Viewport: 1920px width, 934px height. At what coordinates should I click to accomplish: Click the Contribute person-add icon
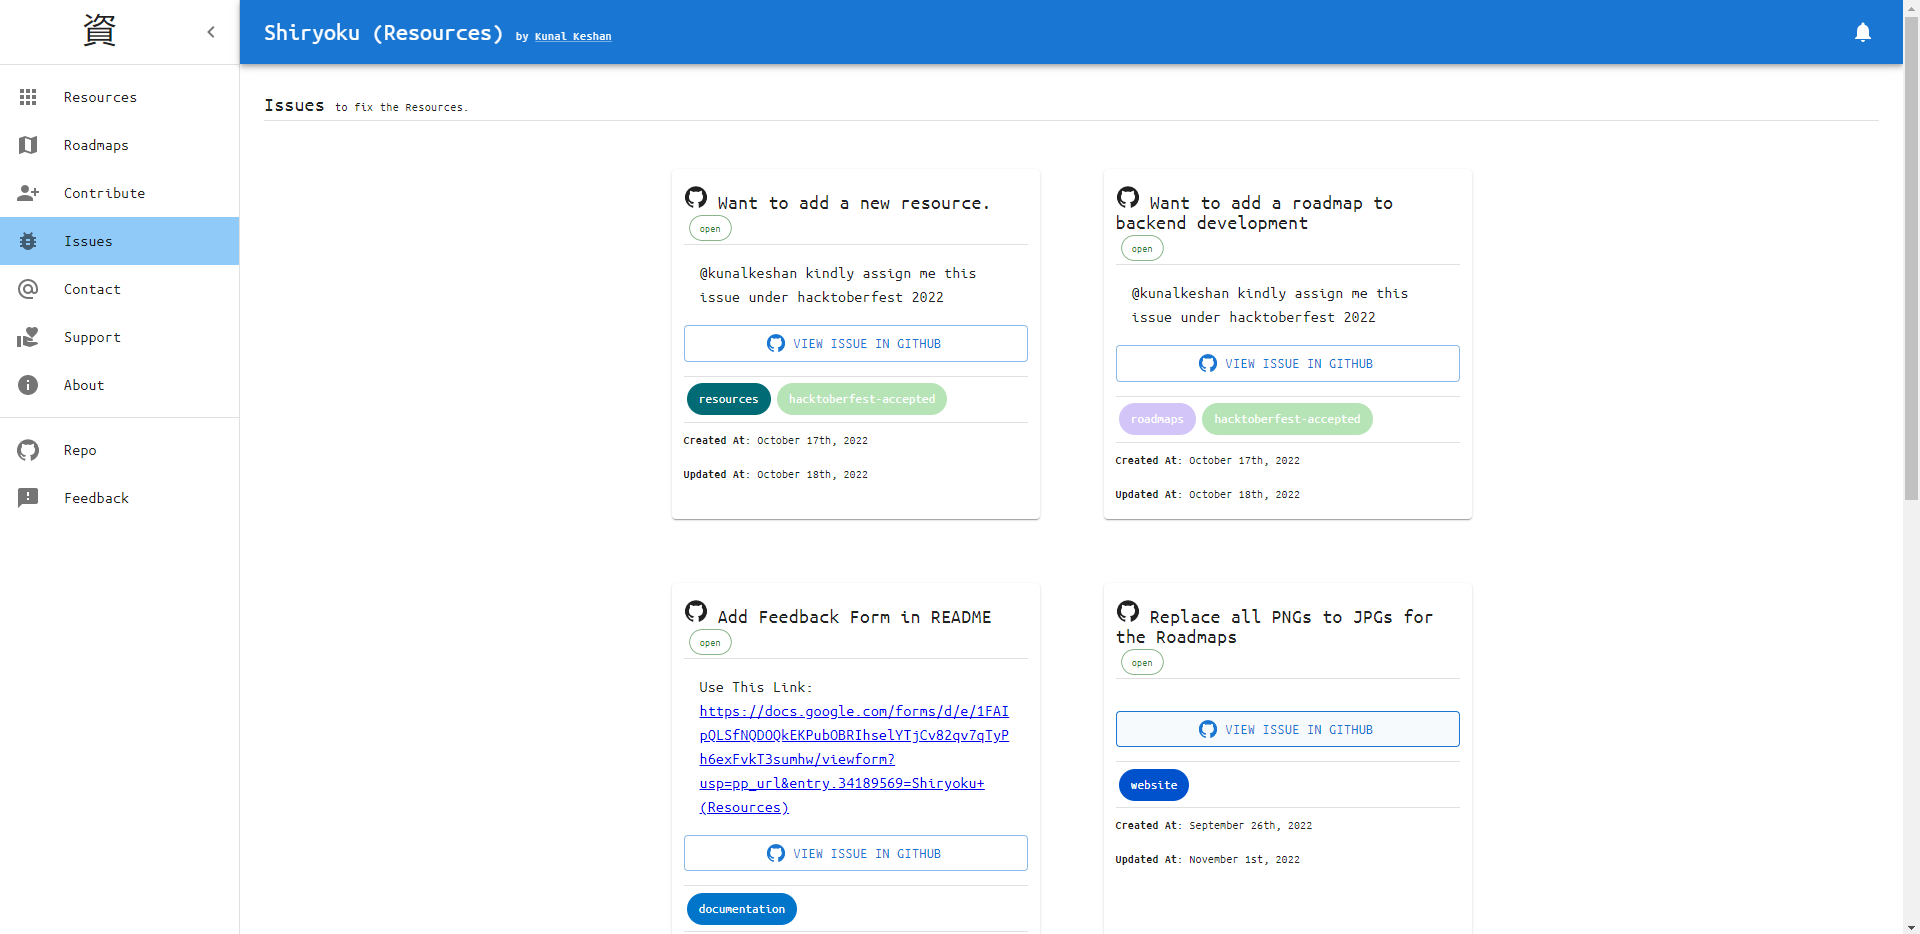pos(28,193)
